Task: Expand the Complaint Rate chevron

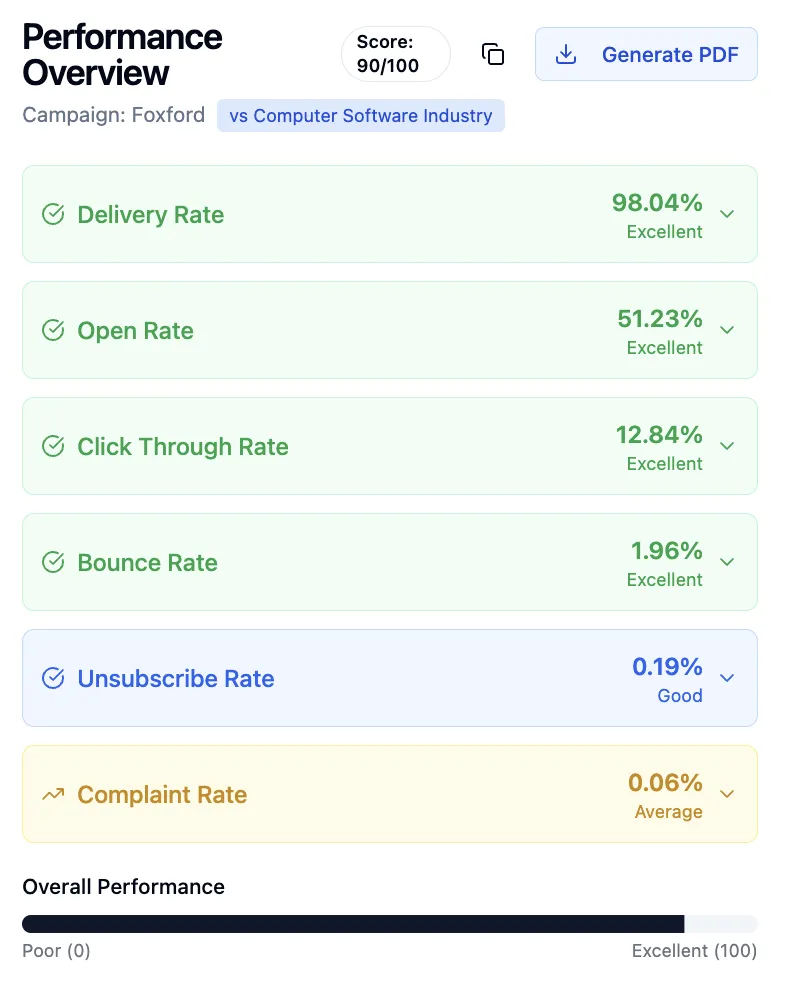Action: (727, 794)
